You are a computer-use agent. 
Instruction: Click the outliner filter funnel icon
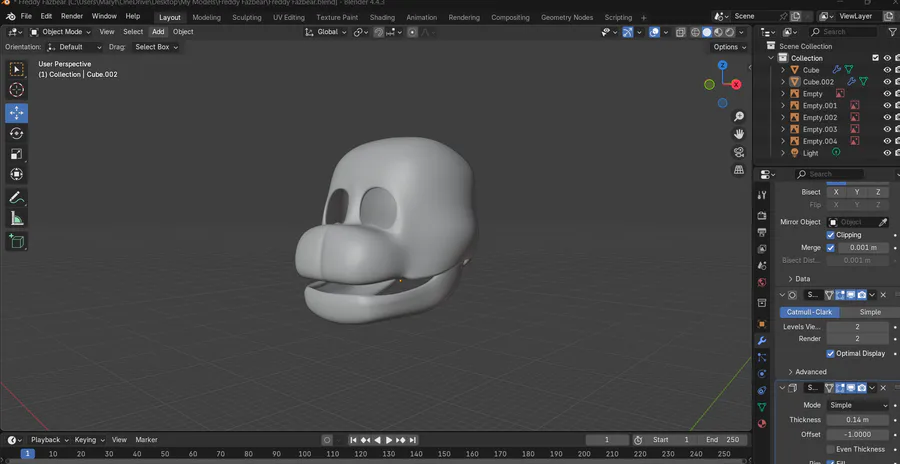click(893, 32)
